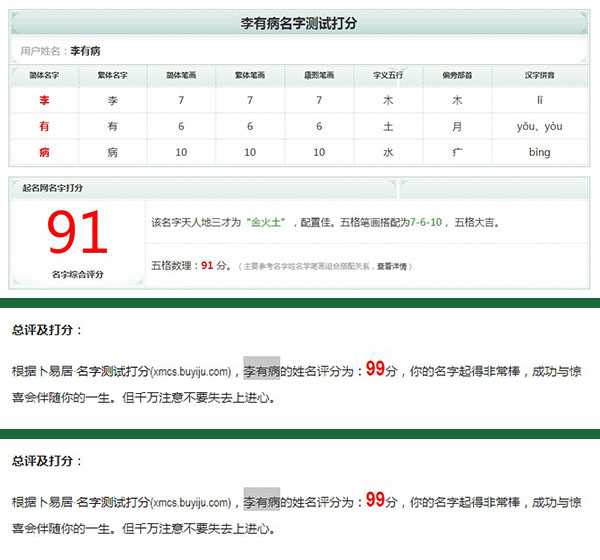Click the large red 91 score
600x560 pixels.
pyautogui.click(x=77, y=234)
